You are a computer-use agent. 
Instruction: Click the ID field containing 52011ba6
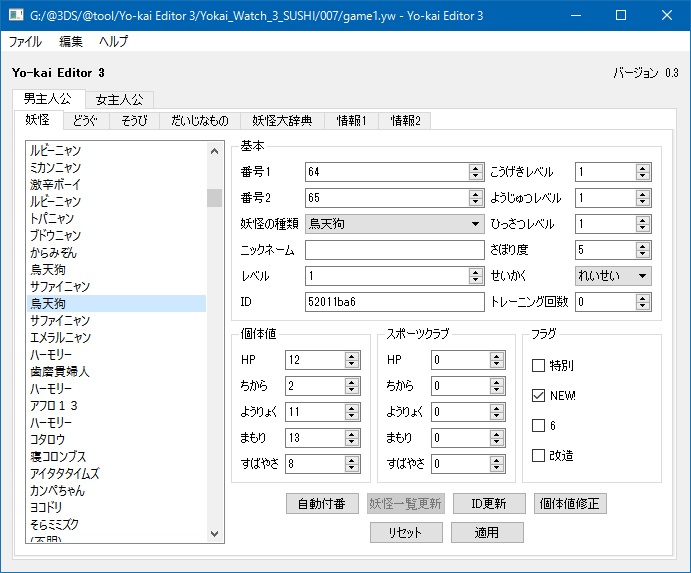point(394,302)
